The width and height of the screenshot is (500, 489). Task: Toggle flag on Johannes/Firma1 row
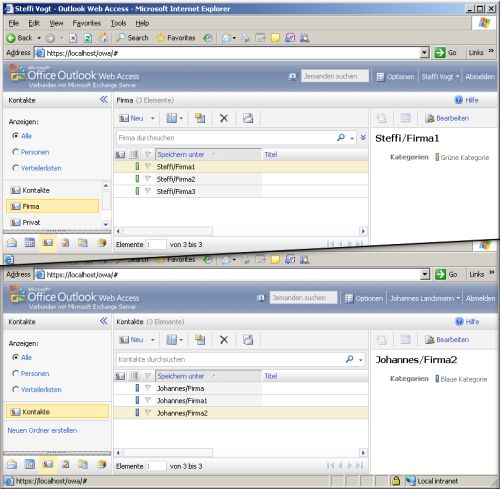pos(148,400)
